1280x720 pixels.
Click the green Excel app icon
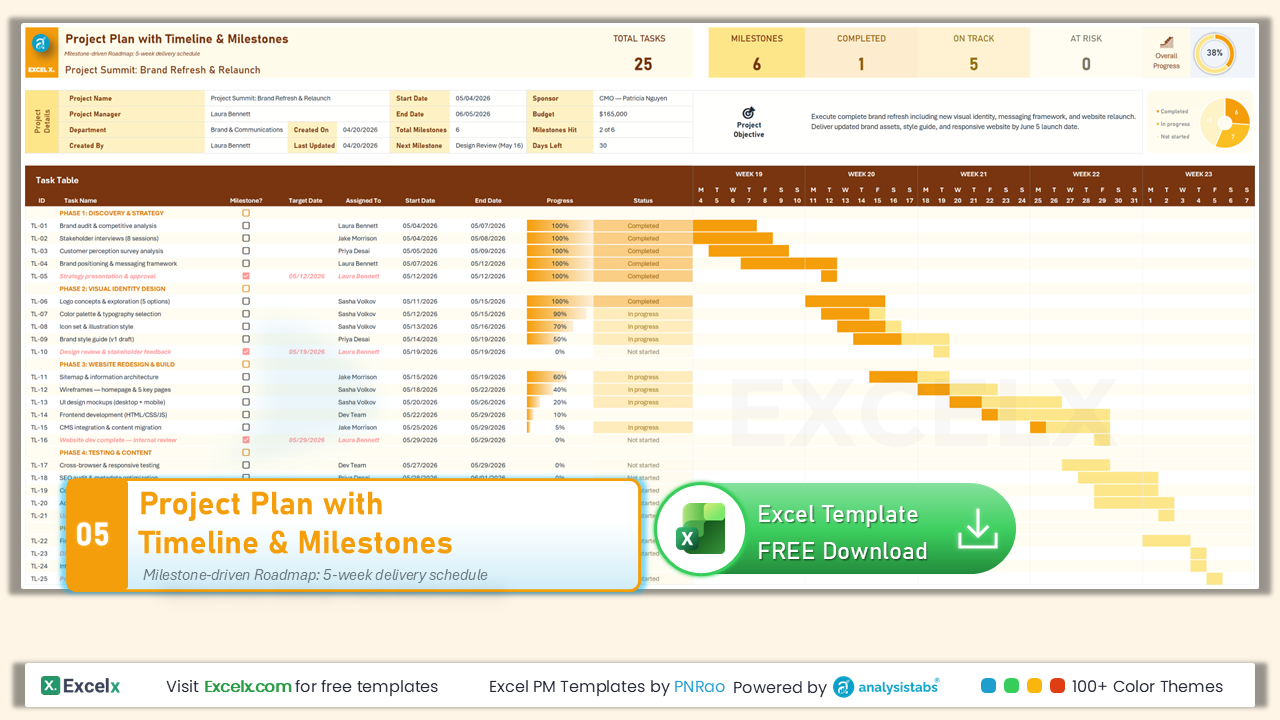point(701,529)
